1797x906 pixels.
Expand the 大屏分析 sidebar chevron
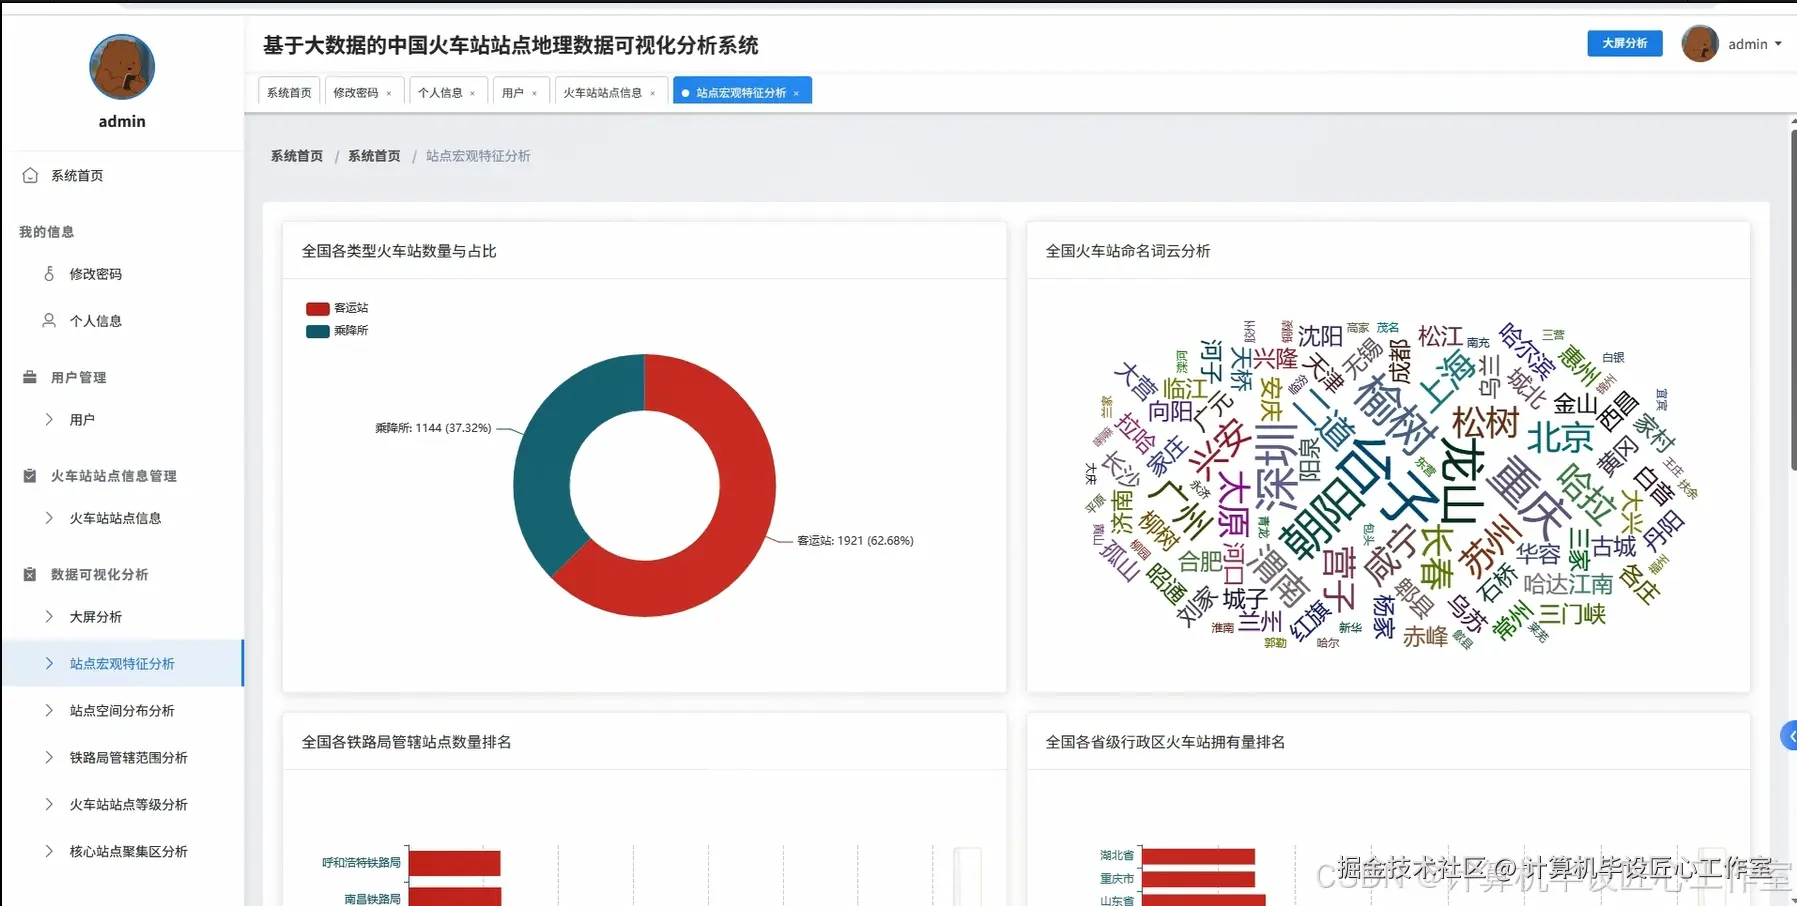point(49,616)
